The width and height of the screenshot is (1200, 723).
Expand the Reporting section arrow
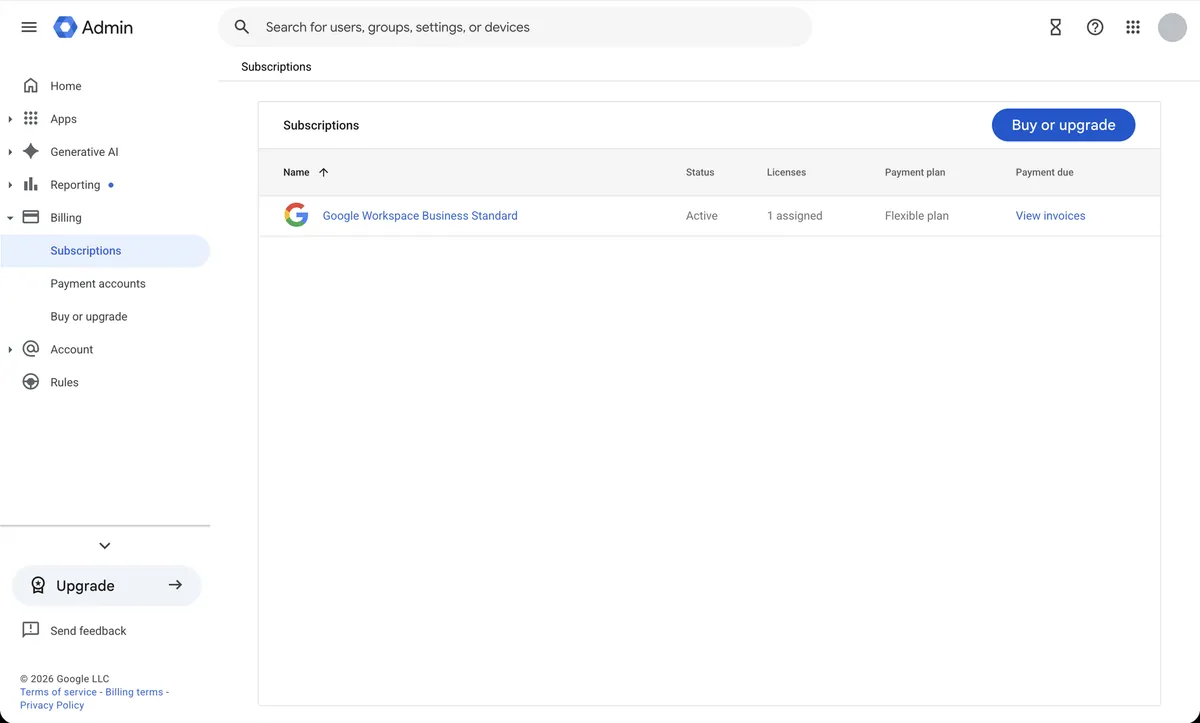point(10,185)
